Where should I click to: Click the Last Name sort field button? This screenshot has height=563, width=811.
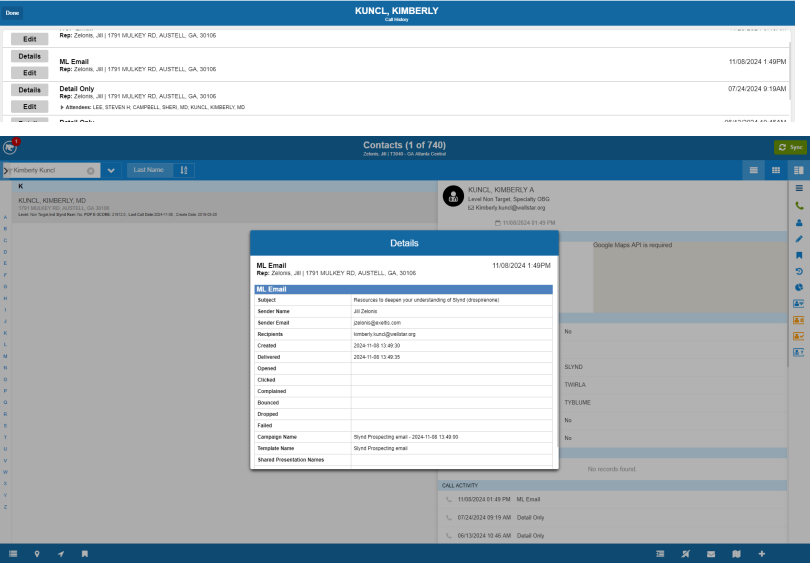(x=149, y=170)
